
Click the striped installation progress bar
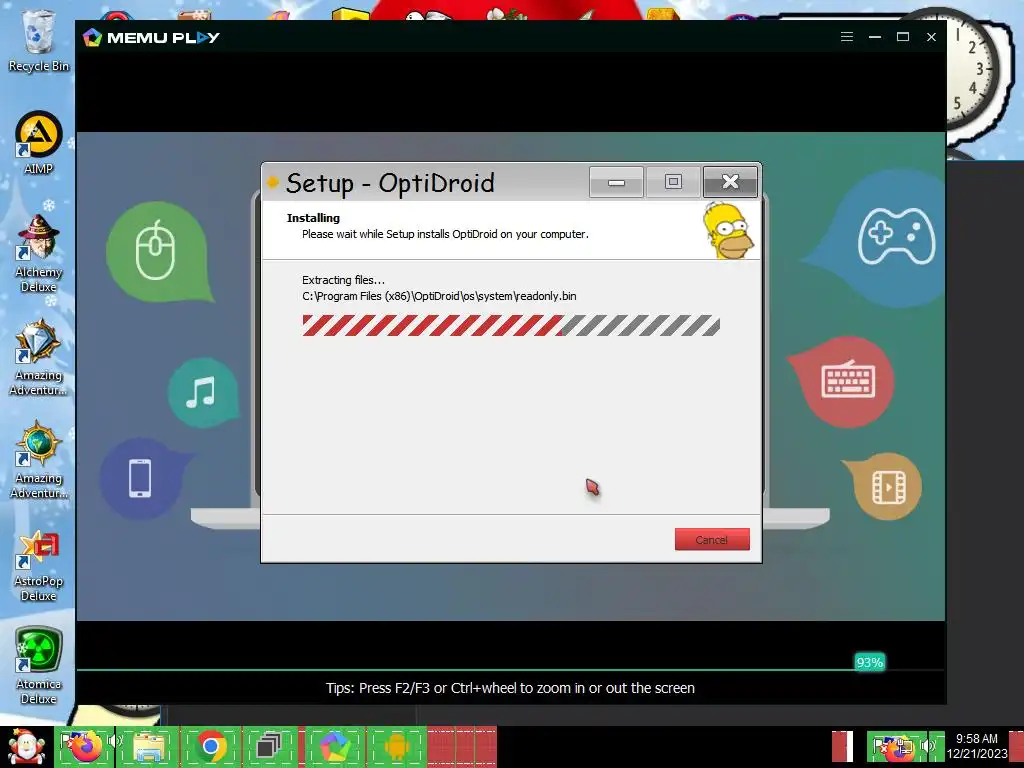pyautogui.click(x=511, y=325)
